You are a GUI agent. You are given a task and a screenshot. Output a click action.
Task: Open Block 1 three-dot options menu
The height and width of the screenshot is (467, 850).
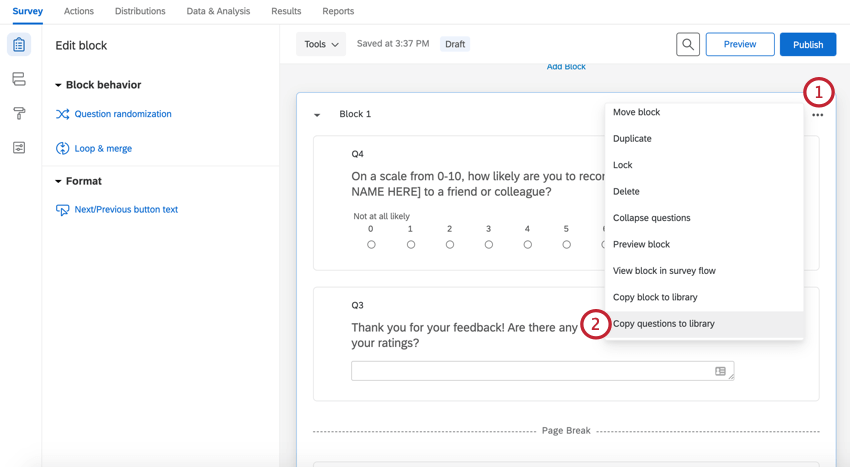click(817, 115)
